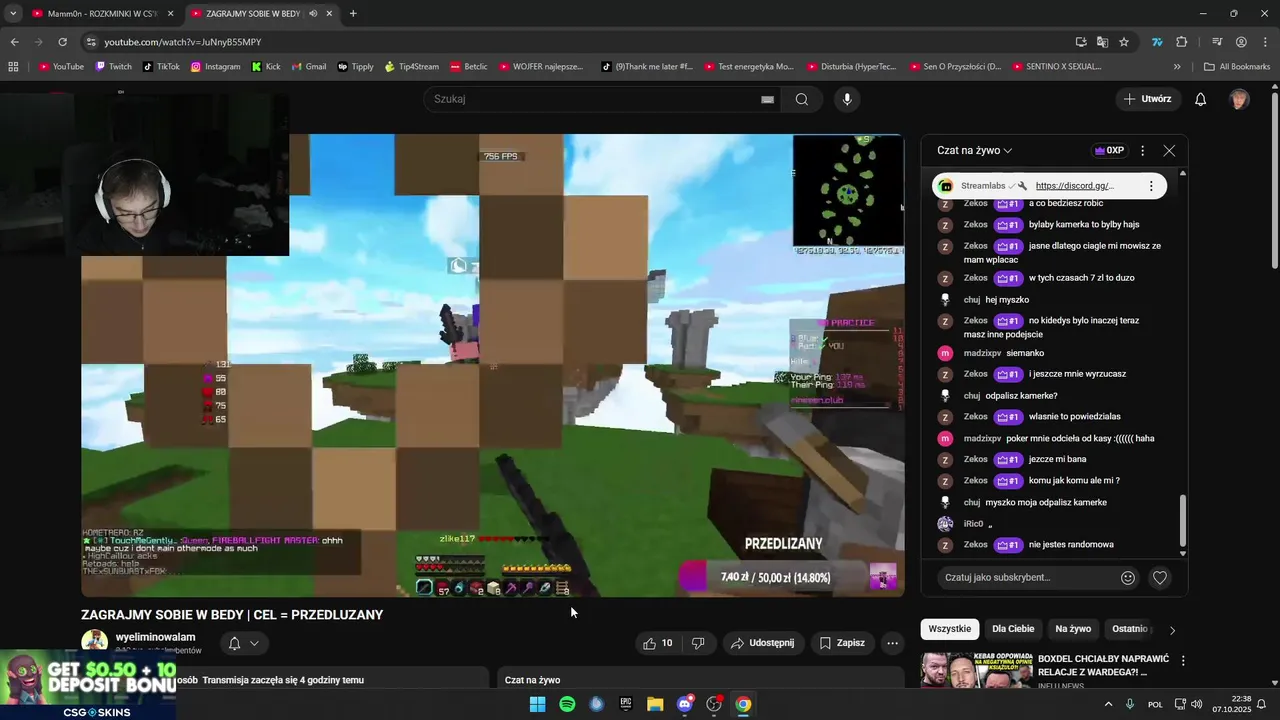The height and width of the screenshot is (720, 1280).
Task: Open YouTube notifications bell
Action: pos(1201,99)
